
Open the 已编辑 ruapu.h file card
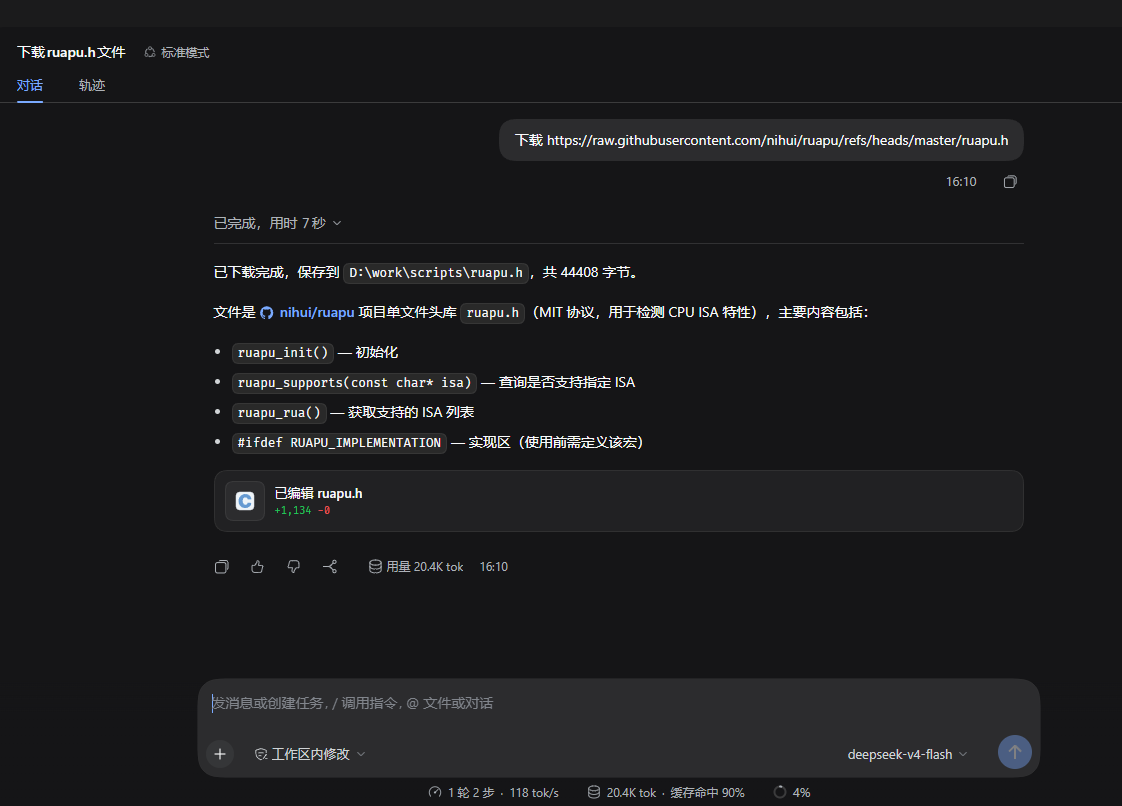[618, 501]
